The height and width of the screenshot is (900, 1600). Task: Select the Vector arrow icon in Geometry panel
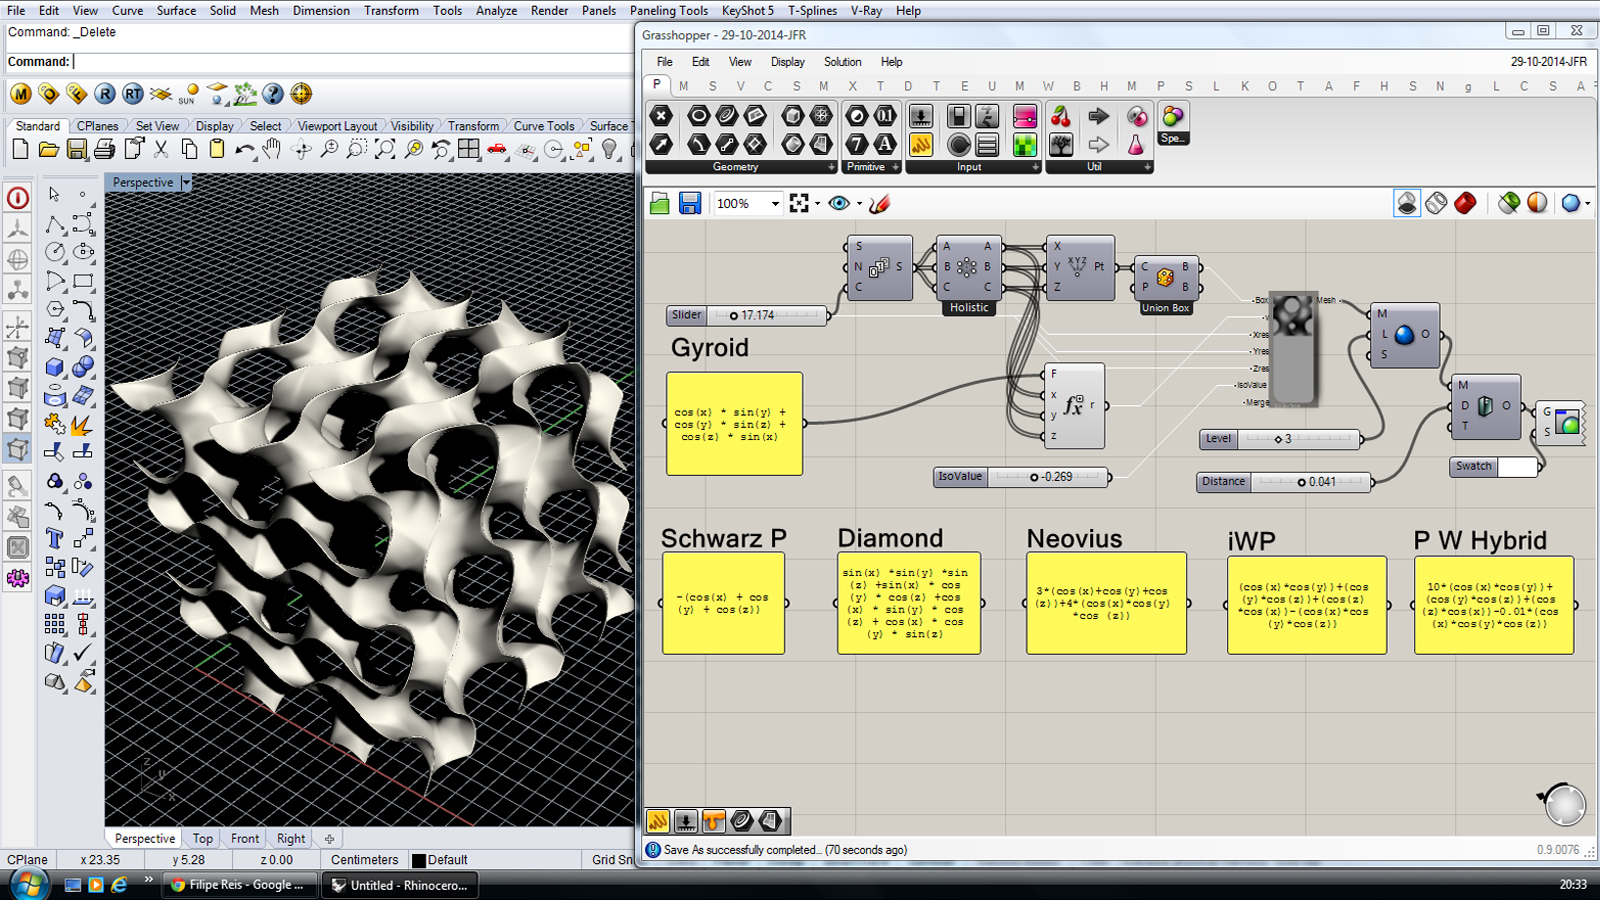(x=661, y=145)
